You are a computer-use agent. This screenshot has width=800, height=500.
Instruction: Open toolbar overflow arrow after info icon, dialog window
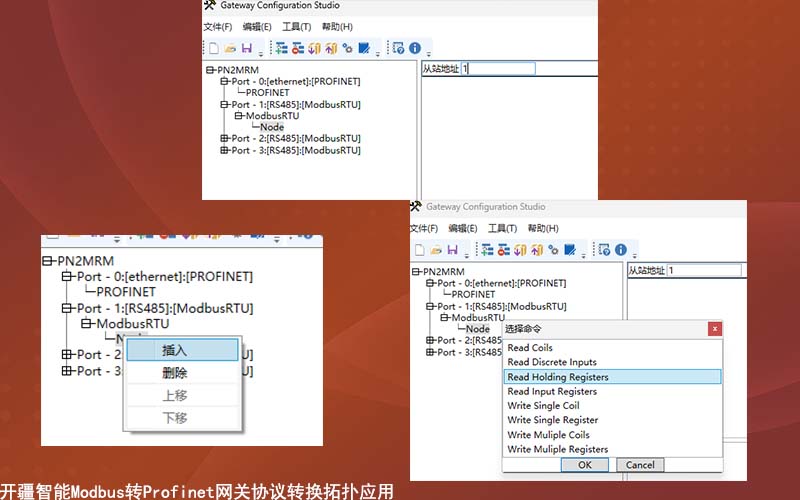pos(634,255)
